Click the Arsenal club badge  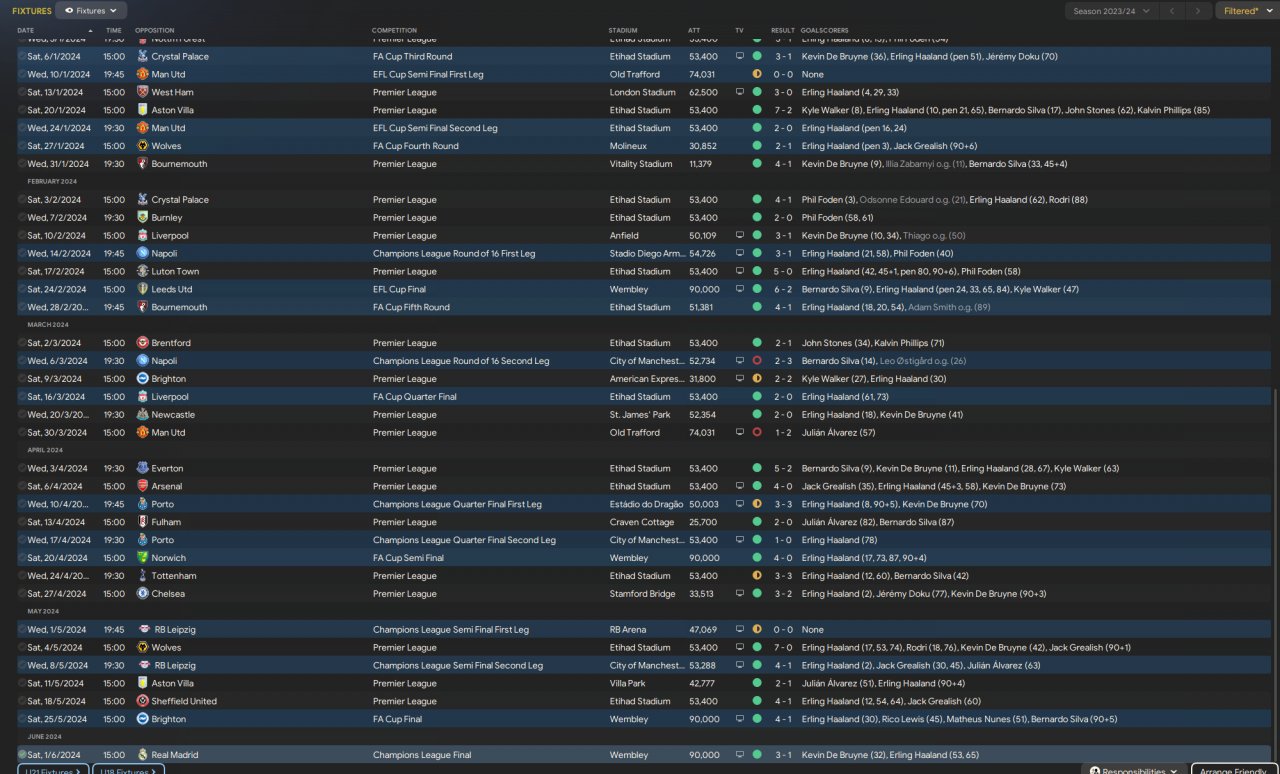click(142, 487)
